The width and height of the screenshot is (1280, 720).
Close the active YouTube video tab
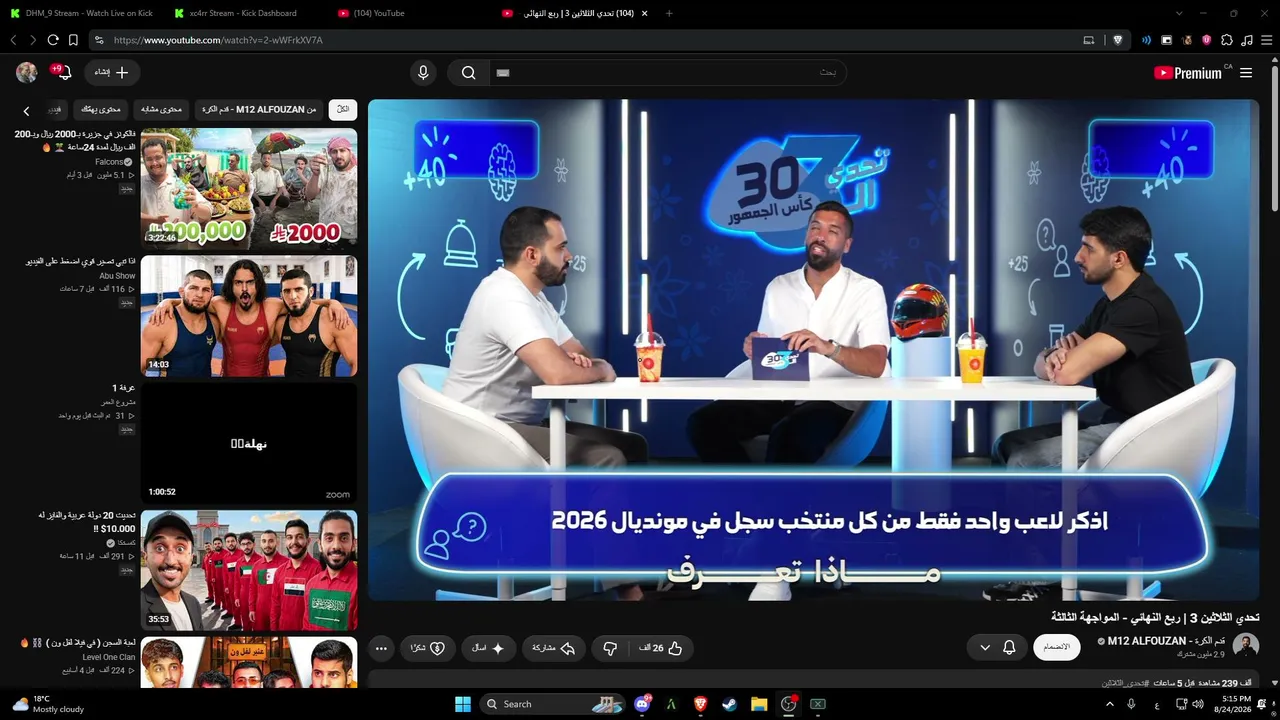click(x=644, y=13)
